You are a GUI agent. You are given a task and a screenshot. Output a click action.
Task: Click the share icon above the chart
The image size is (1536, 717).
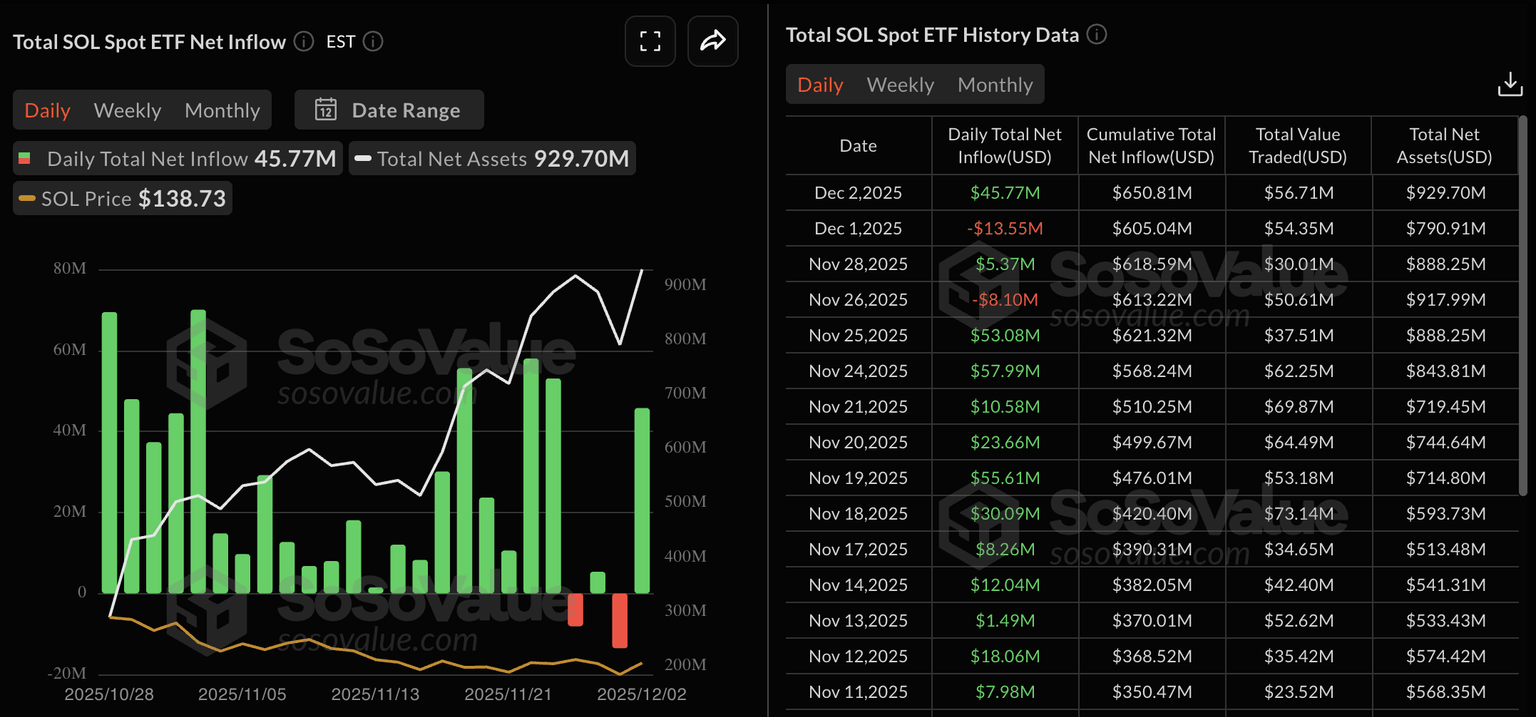tap(712, 41)
